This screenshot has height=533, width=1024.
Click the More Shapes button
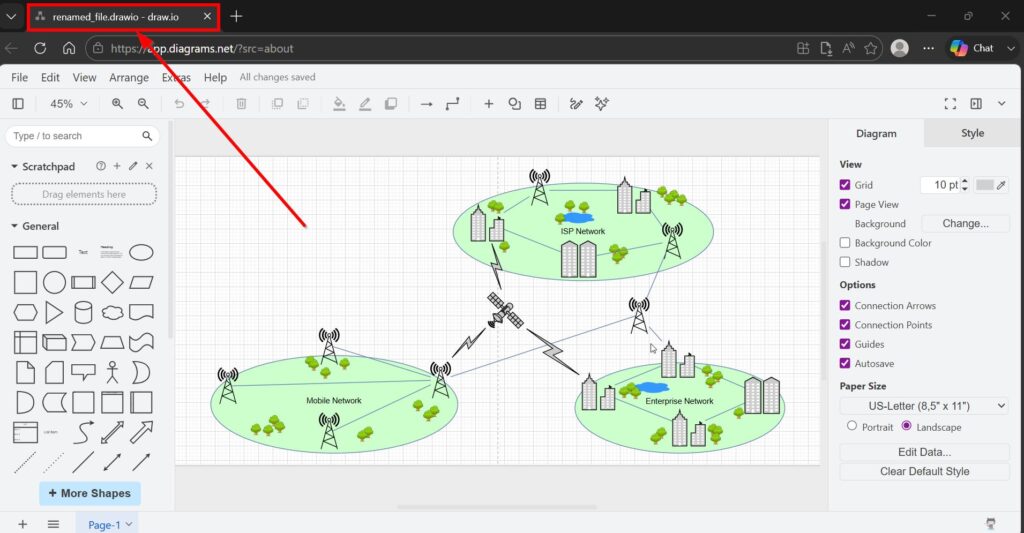[x=90, y=493]
